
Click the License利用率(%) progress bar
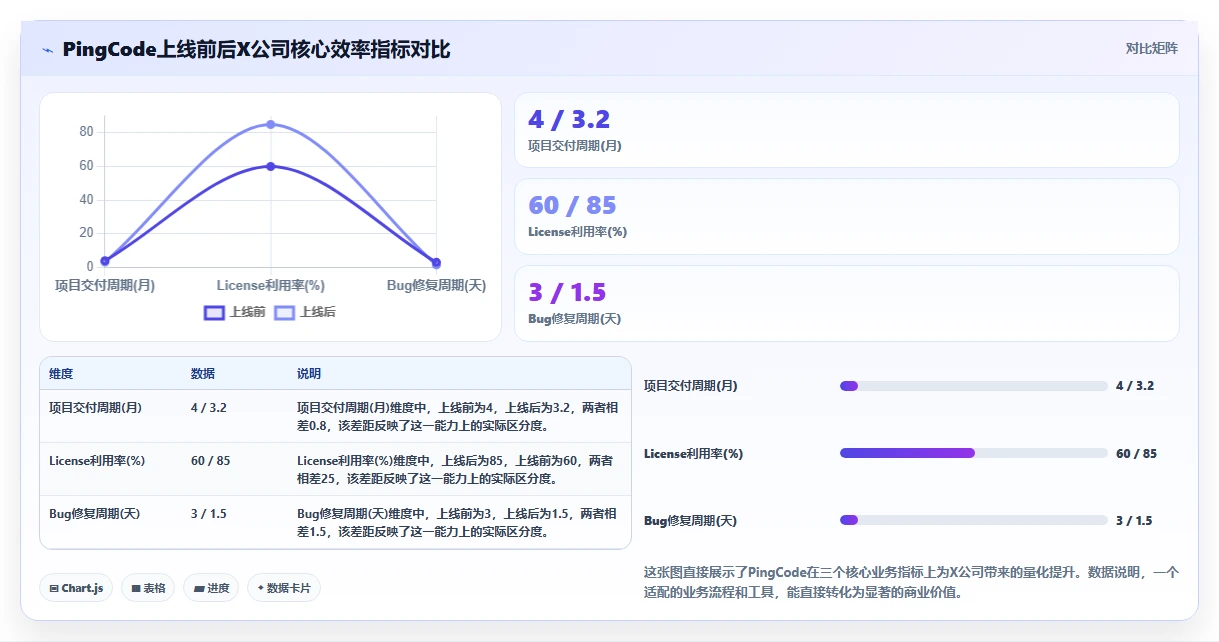click(x=974, y=453)
